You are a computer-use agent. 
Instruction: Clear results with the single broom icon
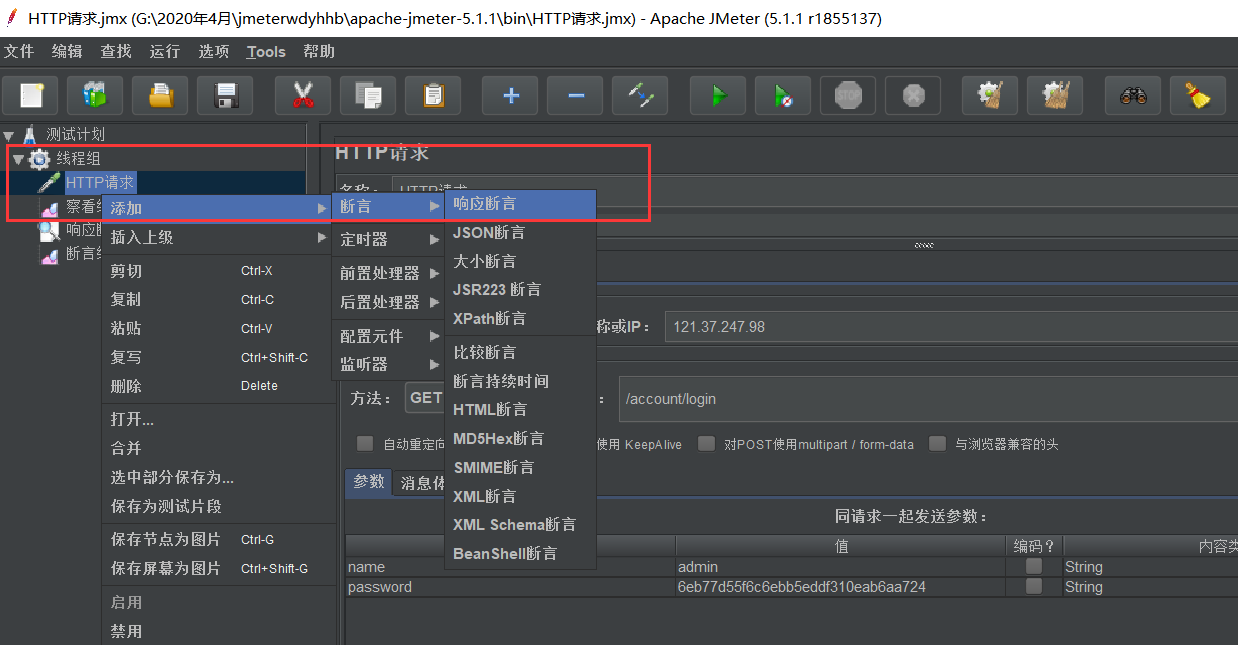pos(990,96)
